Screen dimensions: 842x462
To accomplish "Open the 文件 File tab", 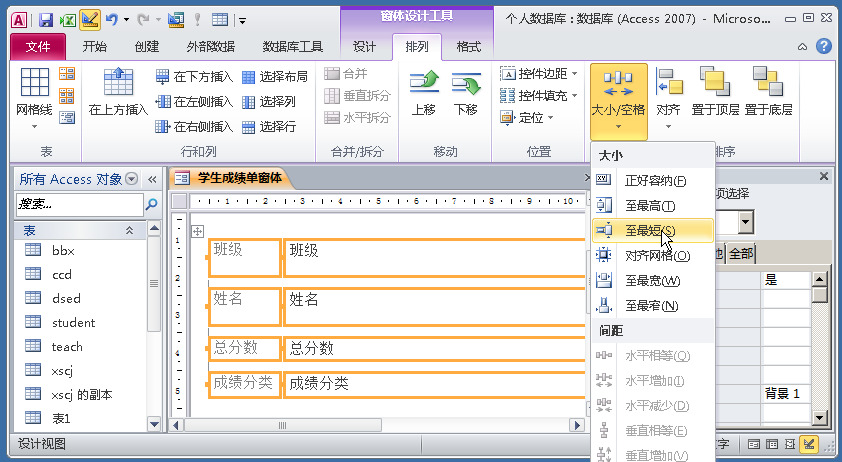I will tap(38, 47).
